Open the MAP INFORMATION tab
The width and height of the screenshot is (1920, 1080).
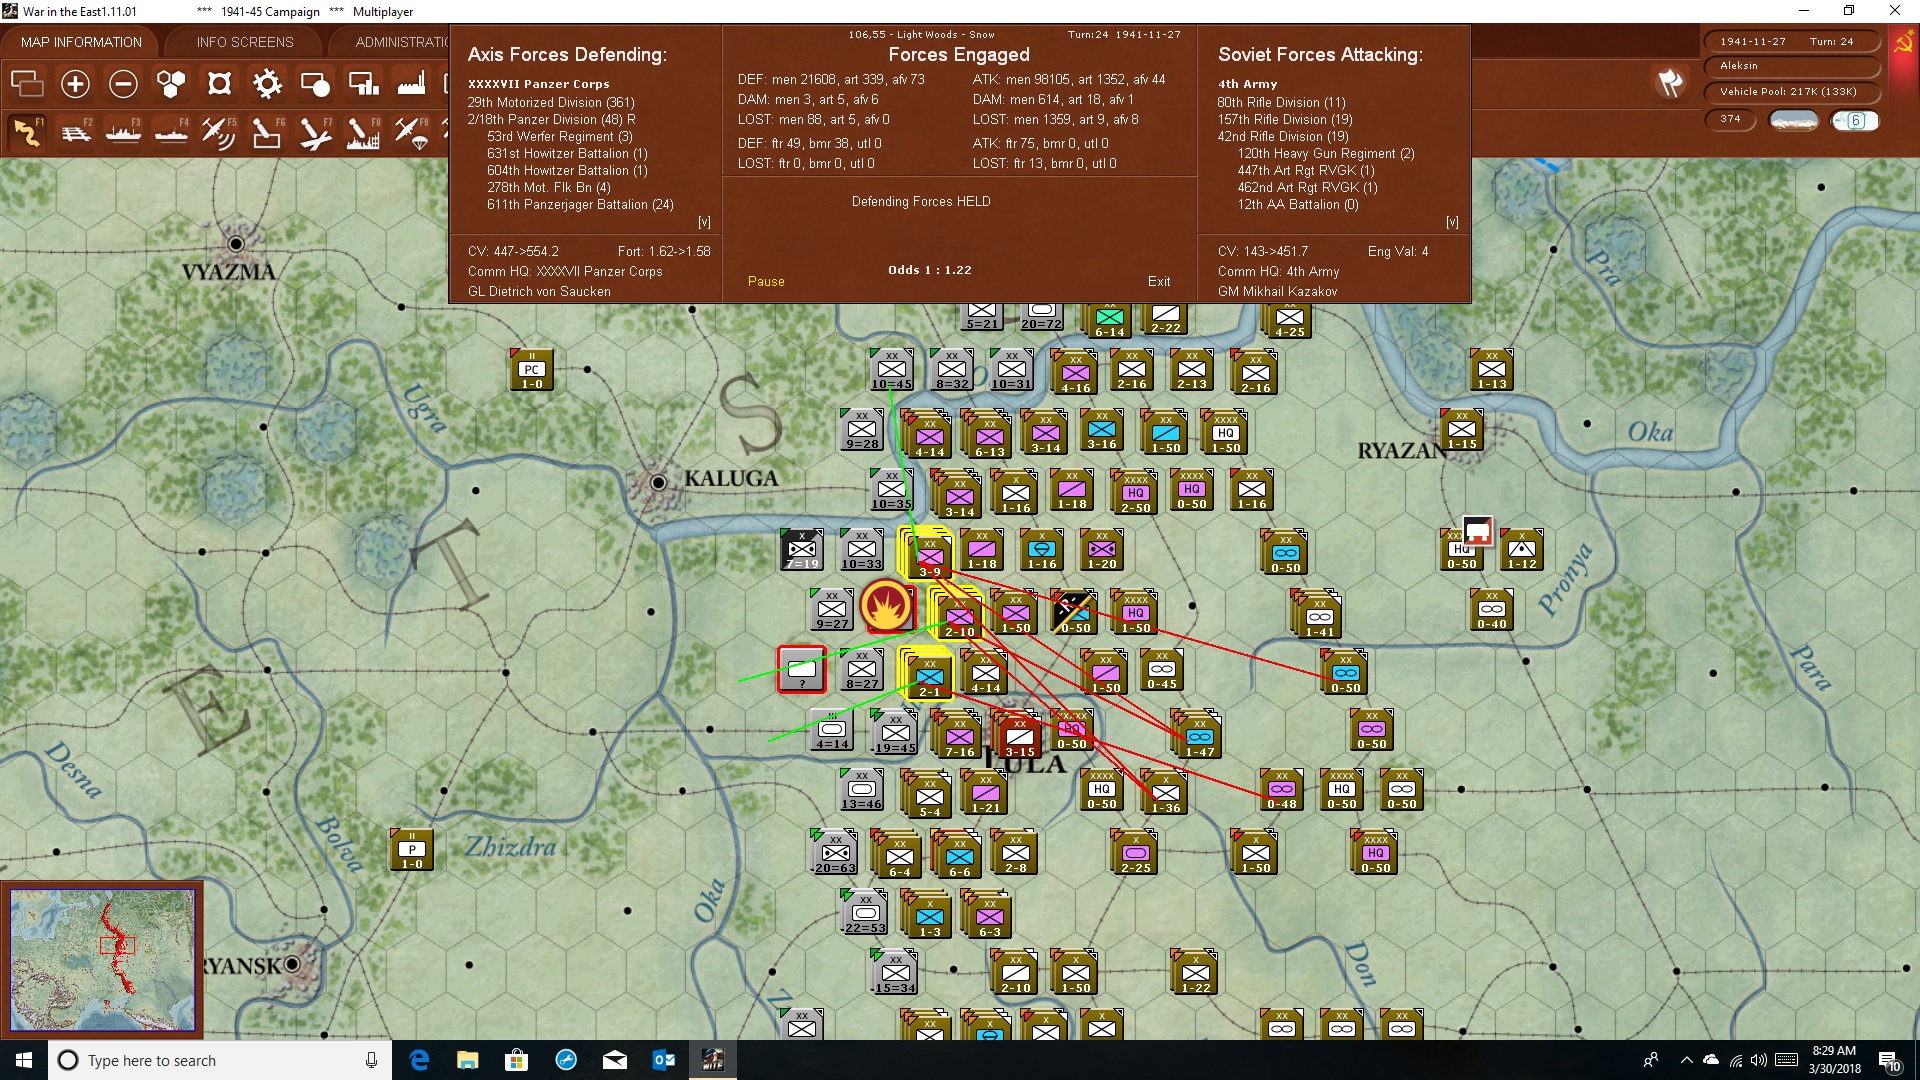81,42
